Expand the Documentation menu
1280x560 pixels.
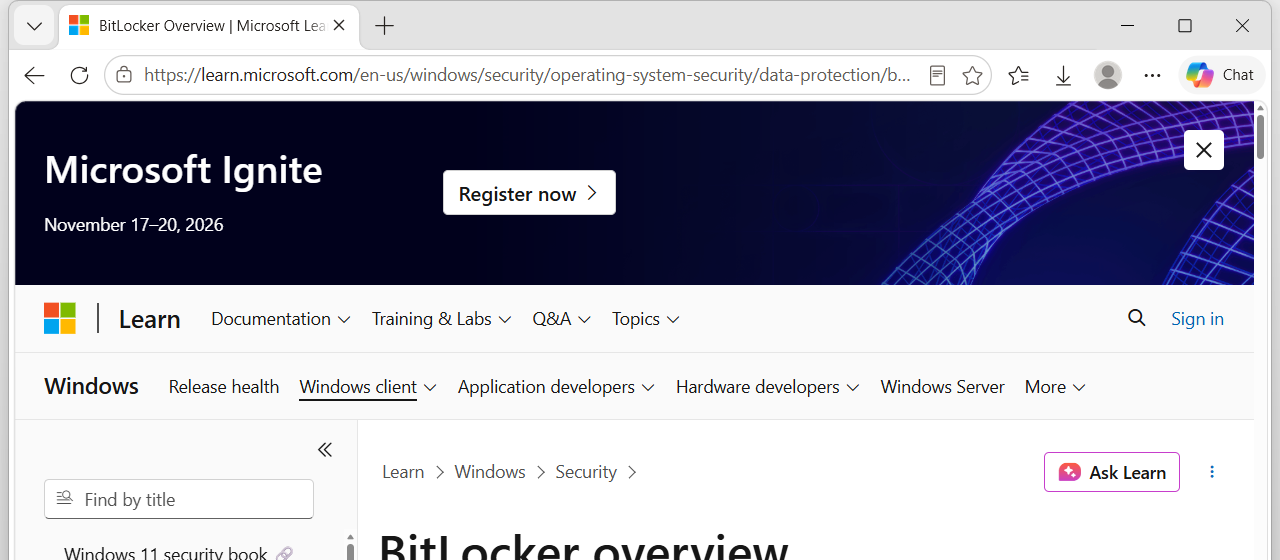tap(281, 319)
